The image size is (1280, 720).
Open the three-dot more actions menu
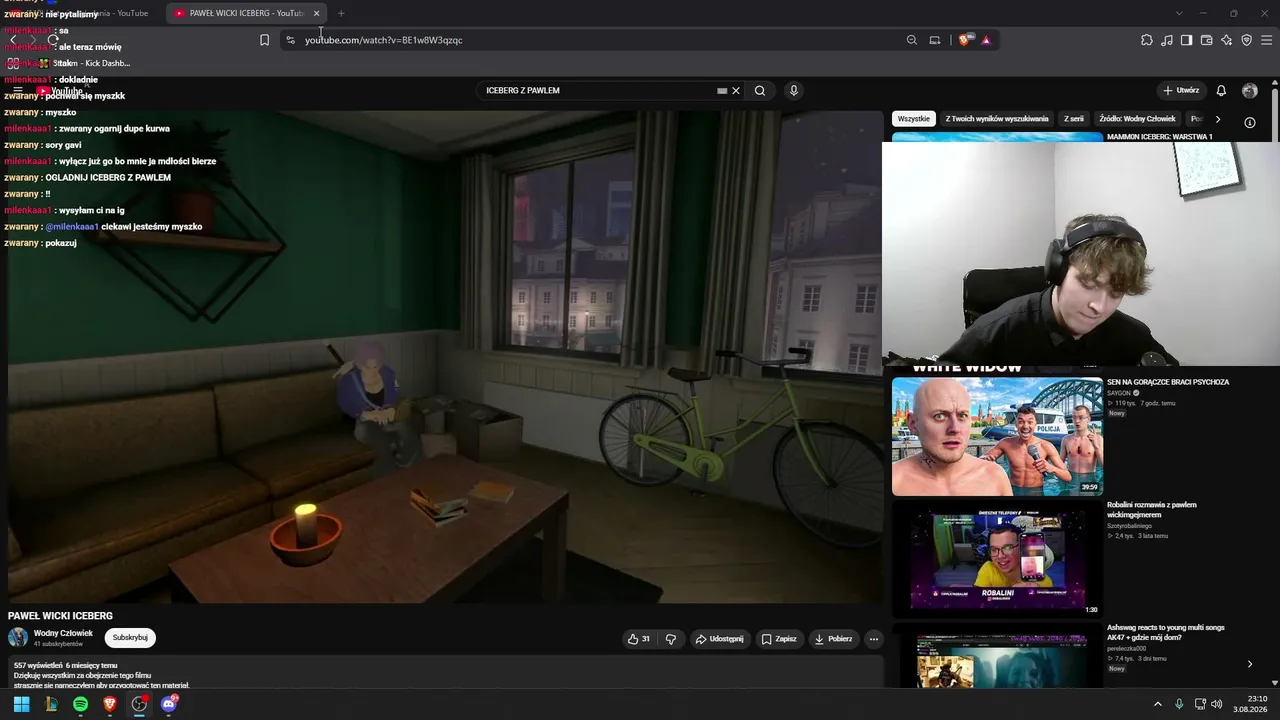click(874, 639)
